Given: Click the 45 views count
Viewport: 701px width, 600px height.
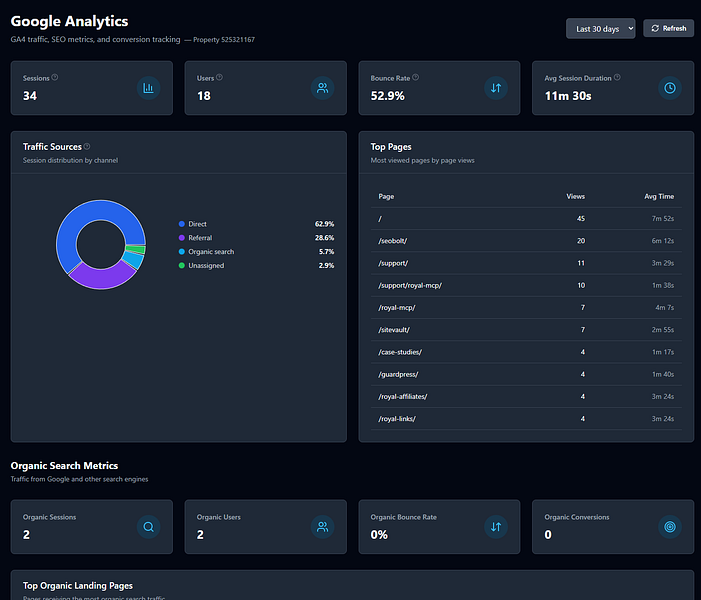Looking at the screenshot, I should click(581, 219).
